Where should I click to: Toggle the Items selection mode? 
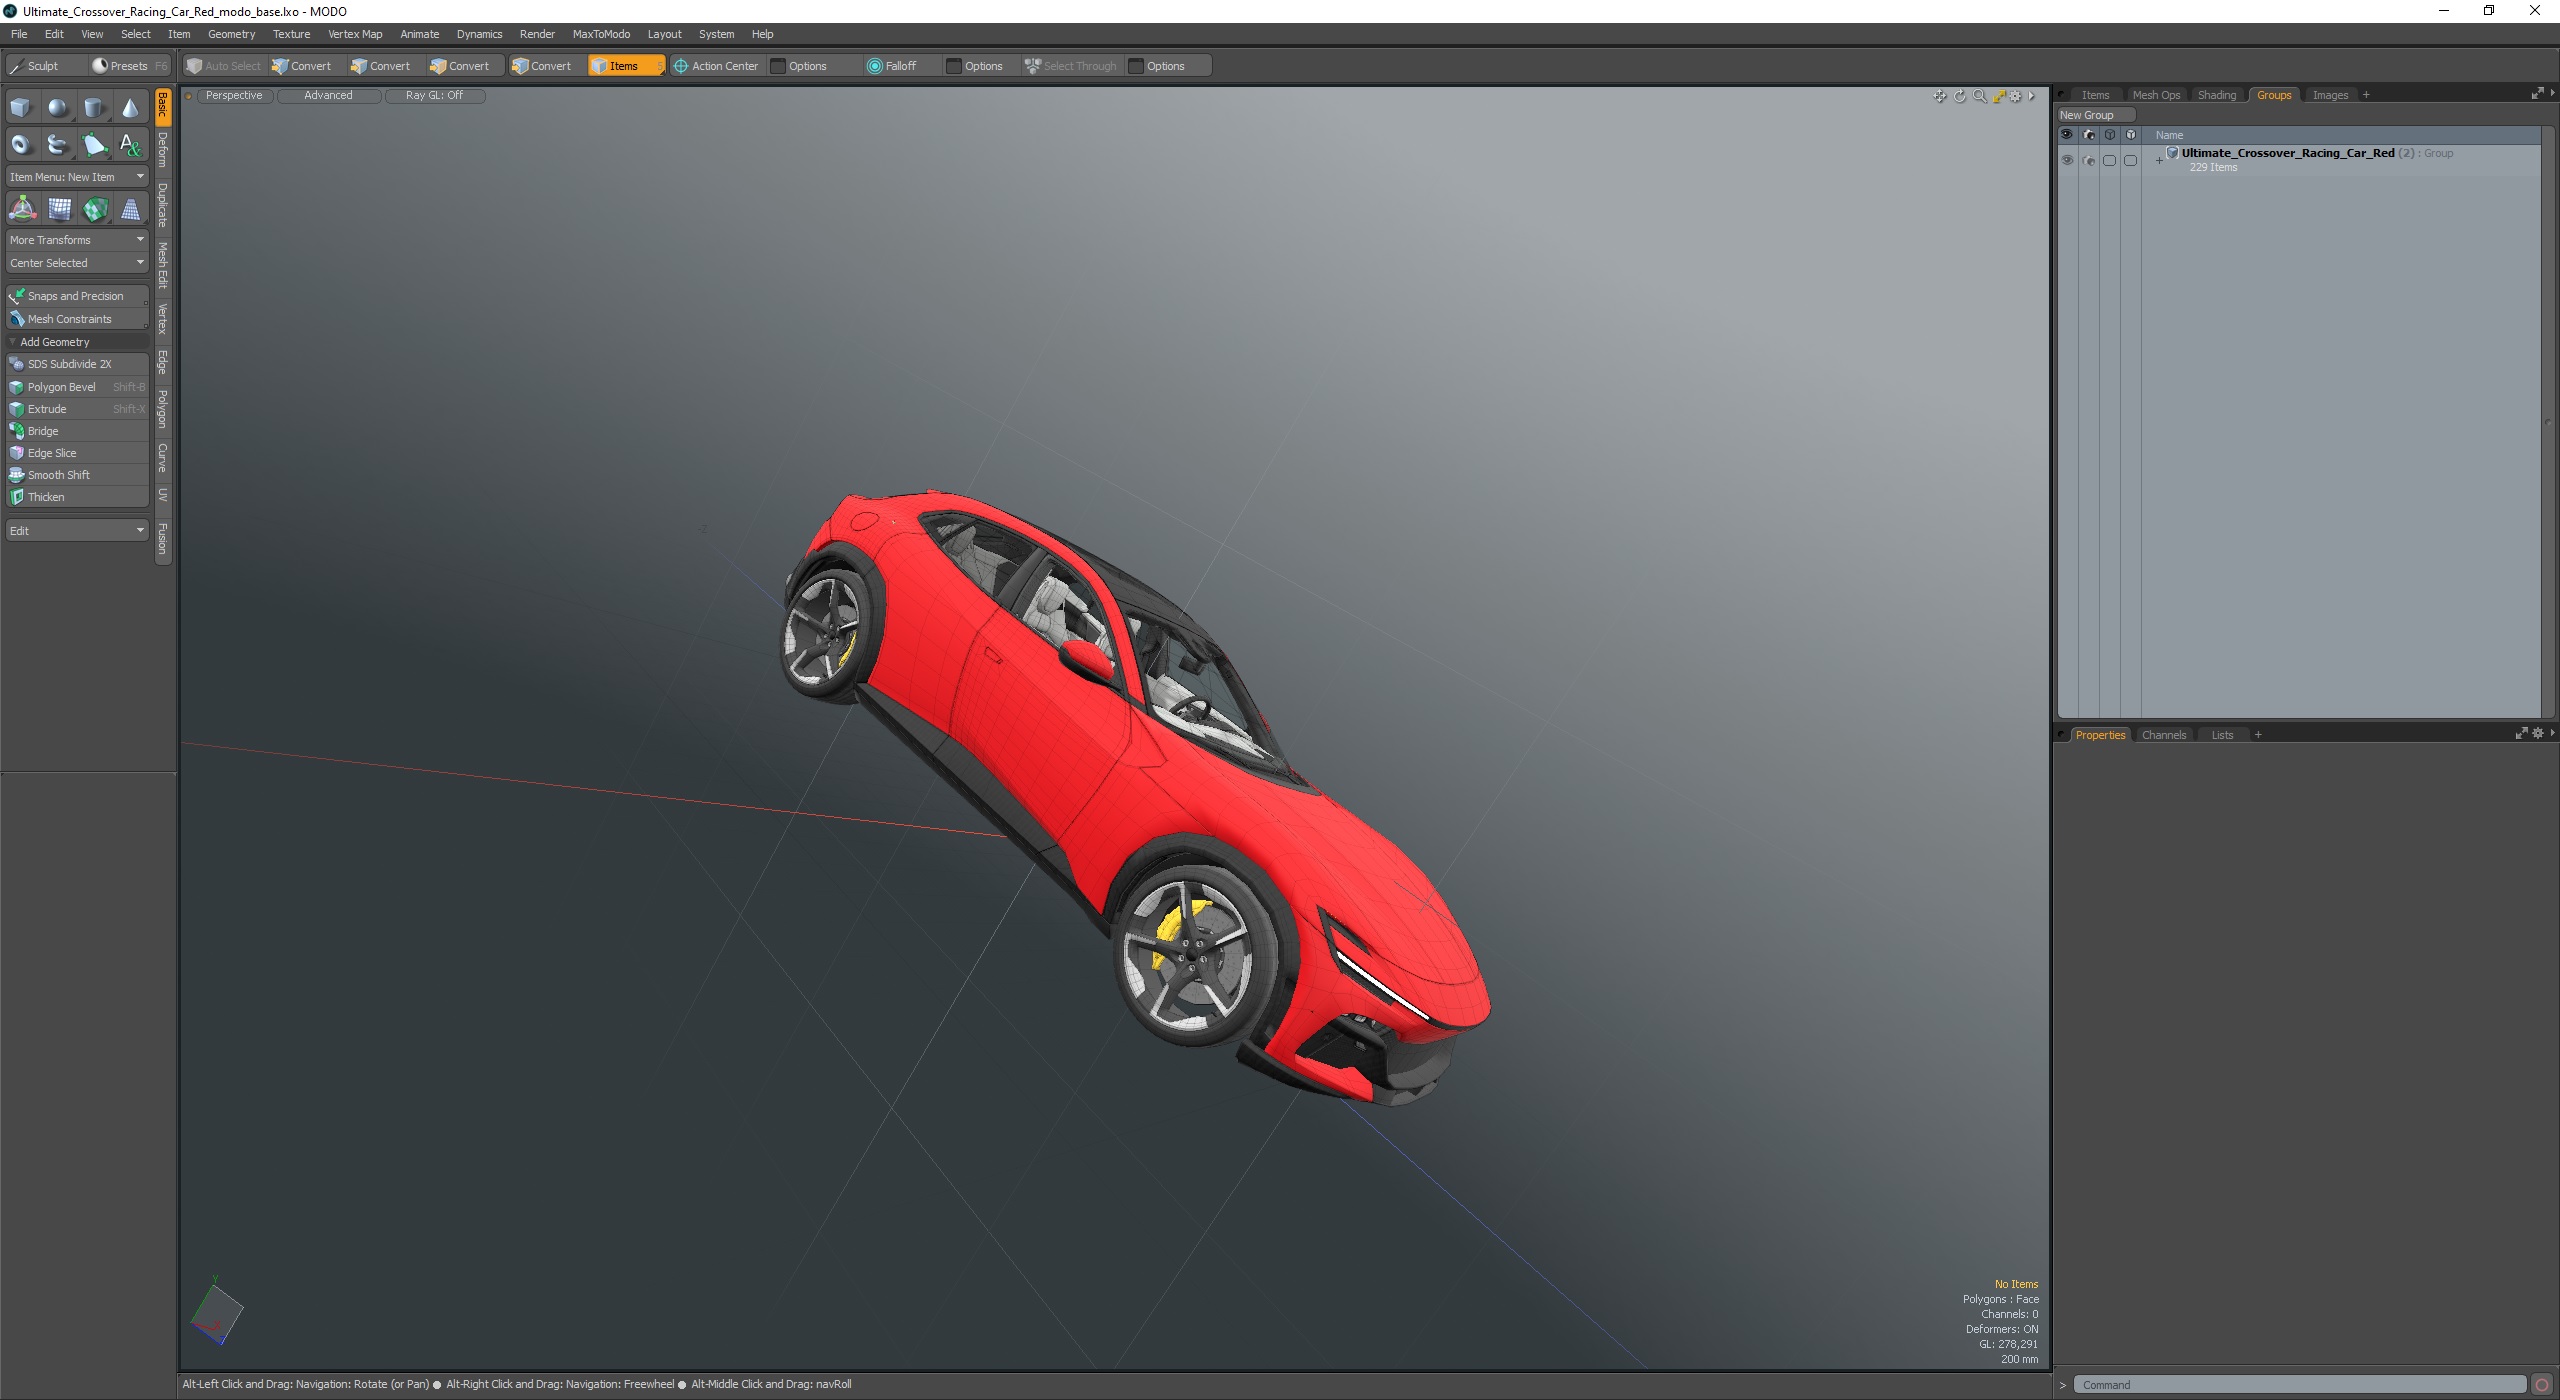[625, 66]
